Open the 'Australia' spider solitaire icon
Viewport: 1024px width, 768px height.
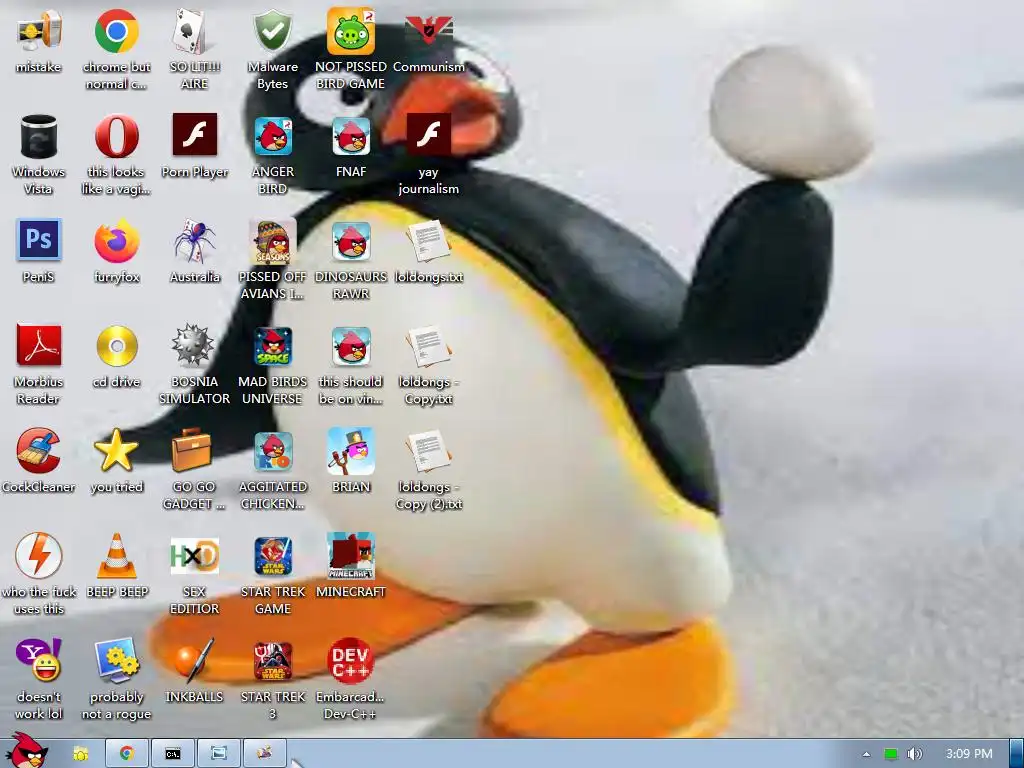pyautogui.click(x=194, y=242)
